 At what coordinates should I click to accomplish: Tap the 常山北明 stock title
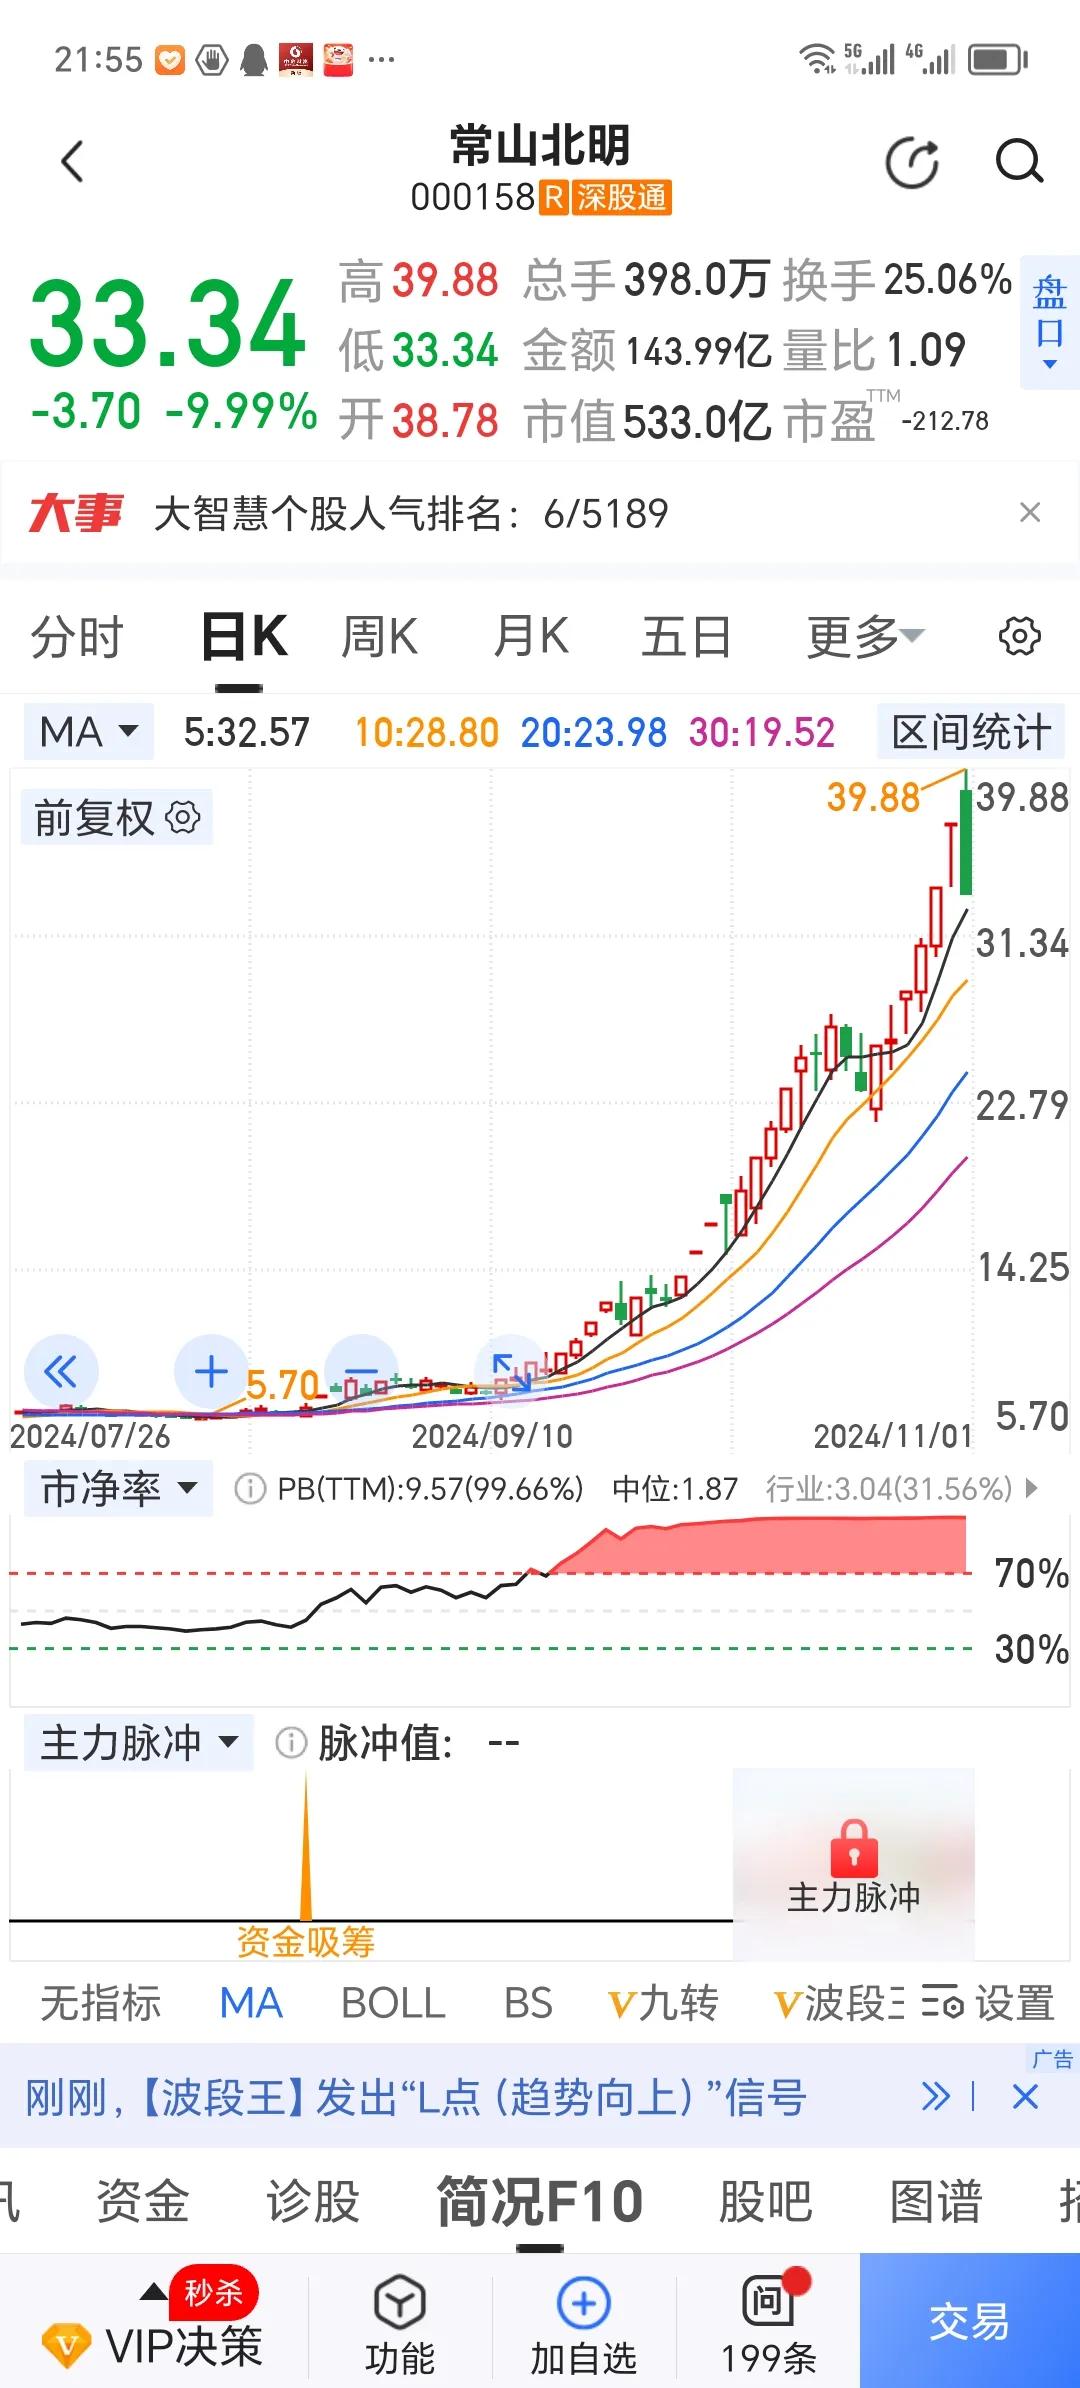click(540, 146)
